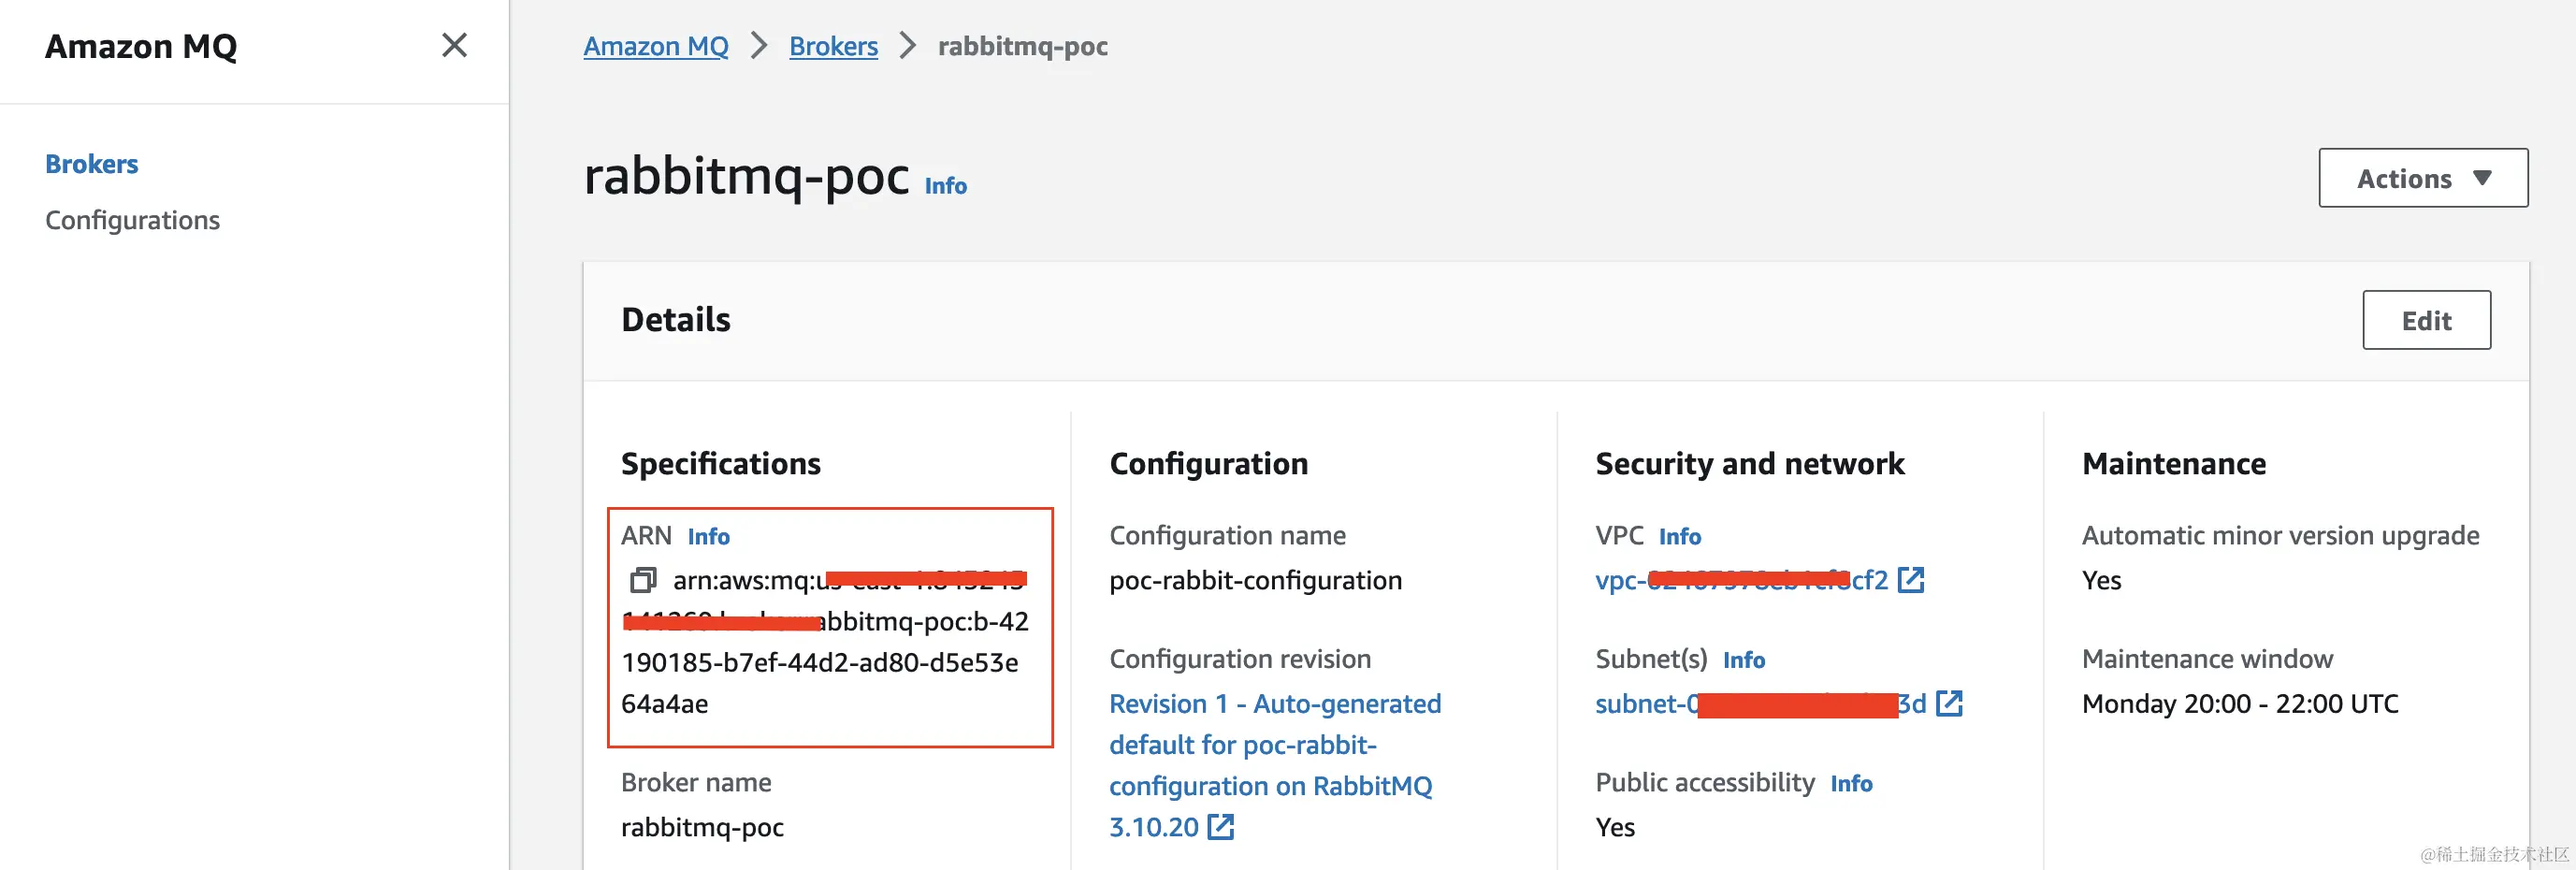Image resolution: width=2576 pixels, height=870 pixels.
Task: Open Configurations in the sidebar
Action: click(x=132, y=220)
